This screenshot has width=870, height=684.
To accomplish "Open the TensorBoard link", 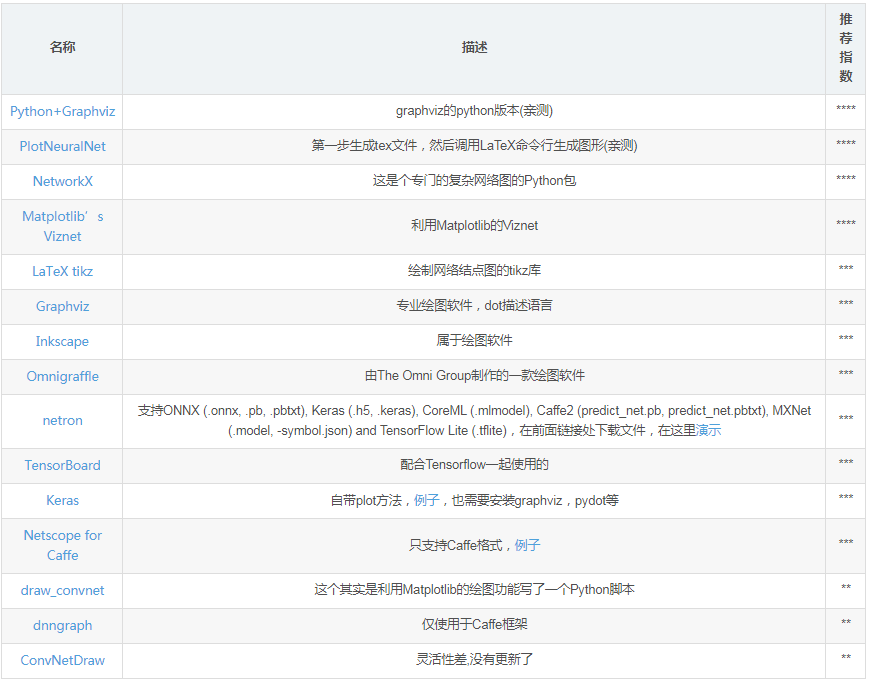I will click(x=62, y=465).
